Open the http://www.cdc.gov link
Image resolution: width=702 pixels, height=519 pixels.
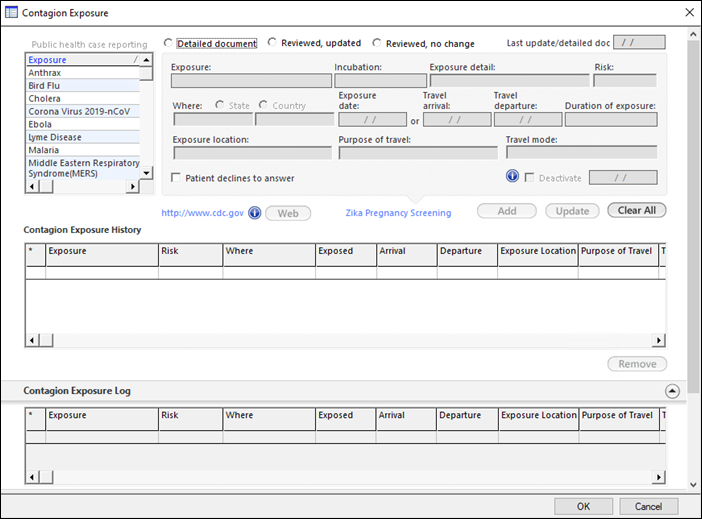(x=202, y=213)
